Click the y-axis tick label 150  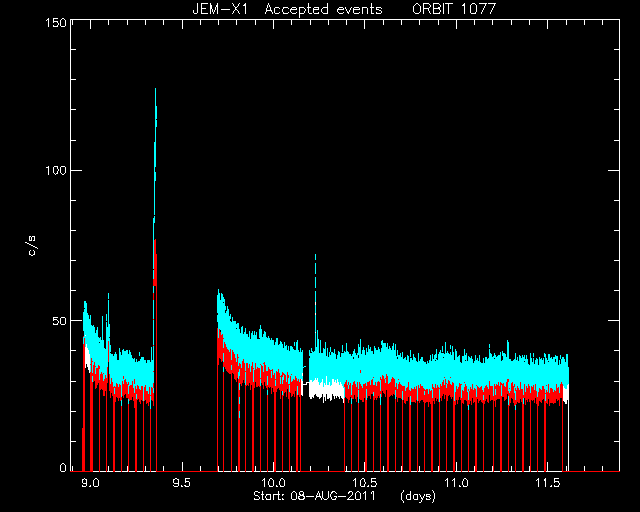56,22
